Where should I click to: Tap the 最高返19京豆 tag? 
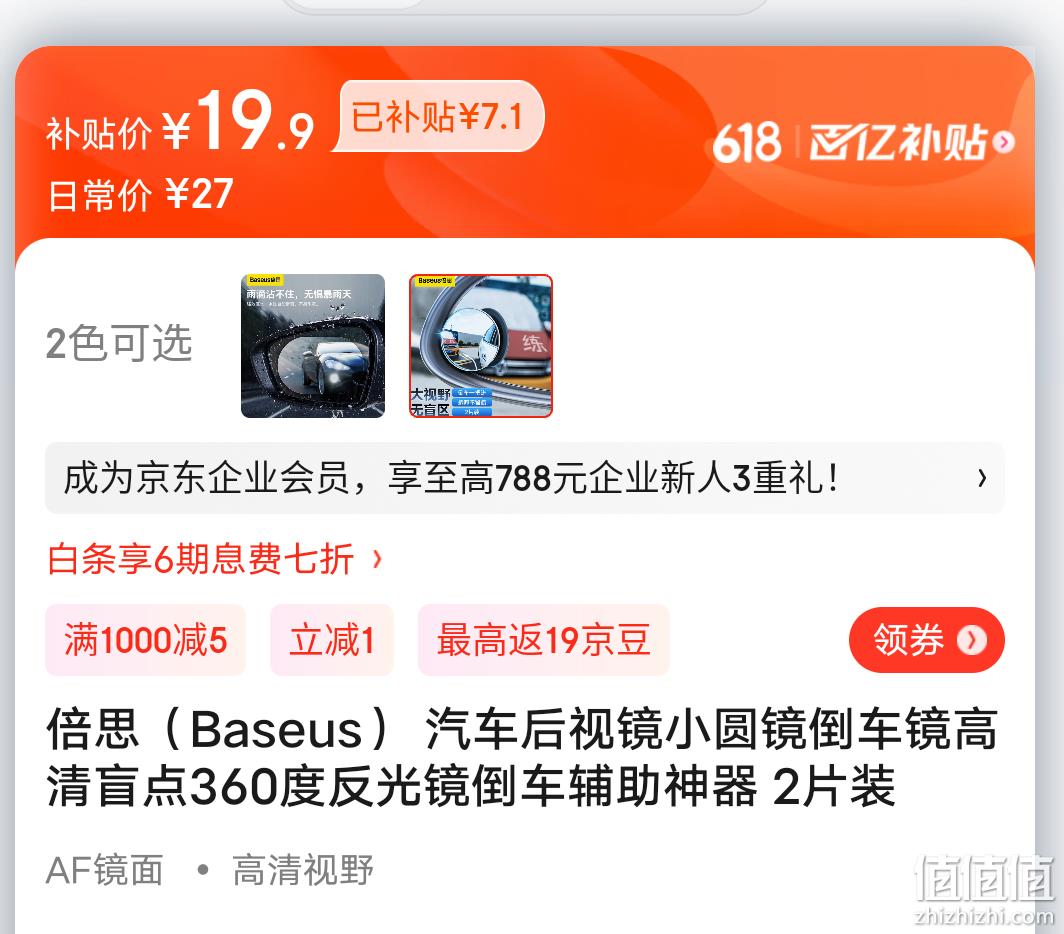click(x=544, y=640)
